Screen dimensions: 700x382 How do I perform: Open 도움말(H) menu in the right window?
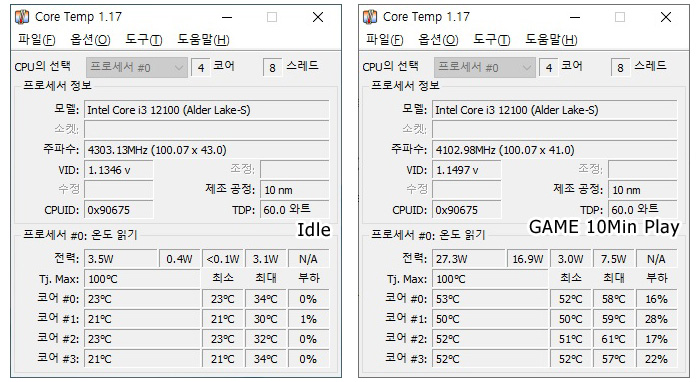coord(551,40)
